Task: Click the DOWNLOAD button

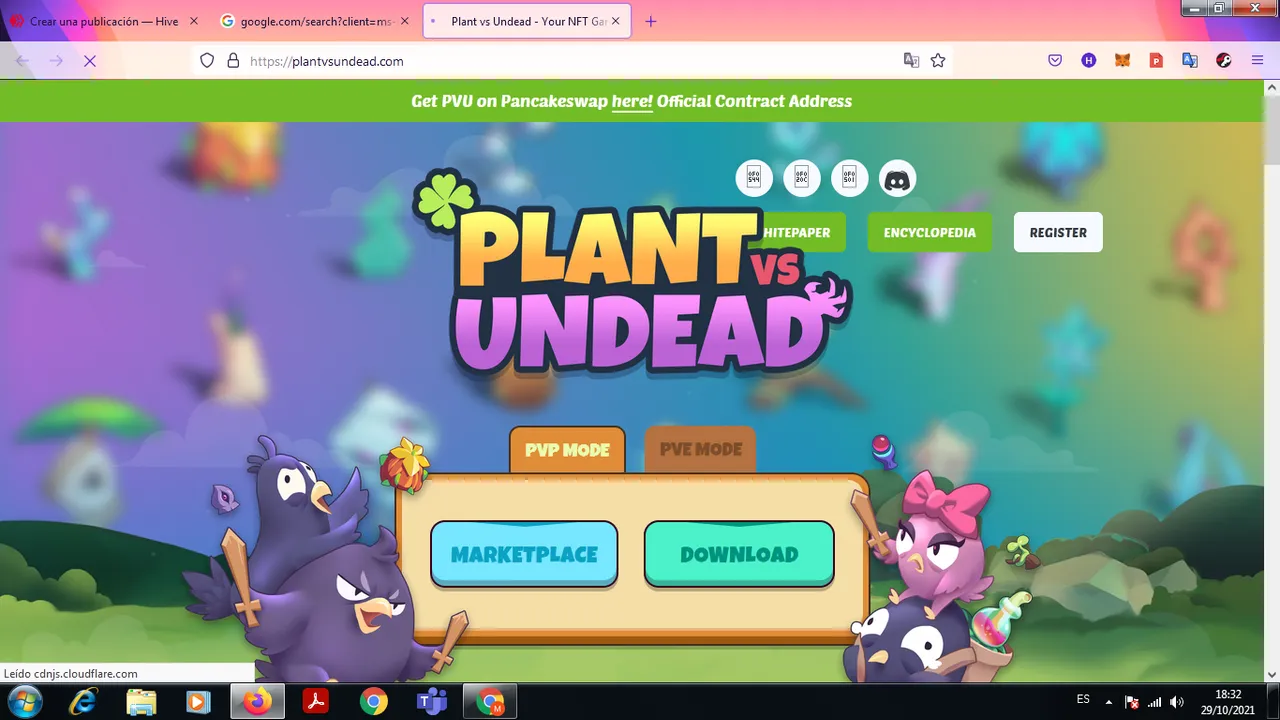Action: (x=739, y=554)
